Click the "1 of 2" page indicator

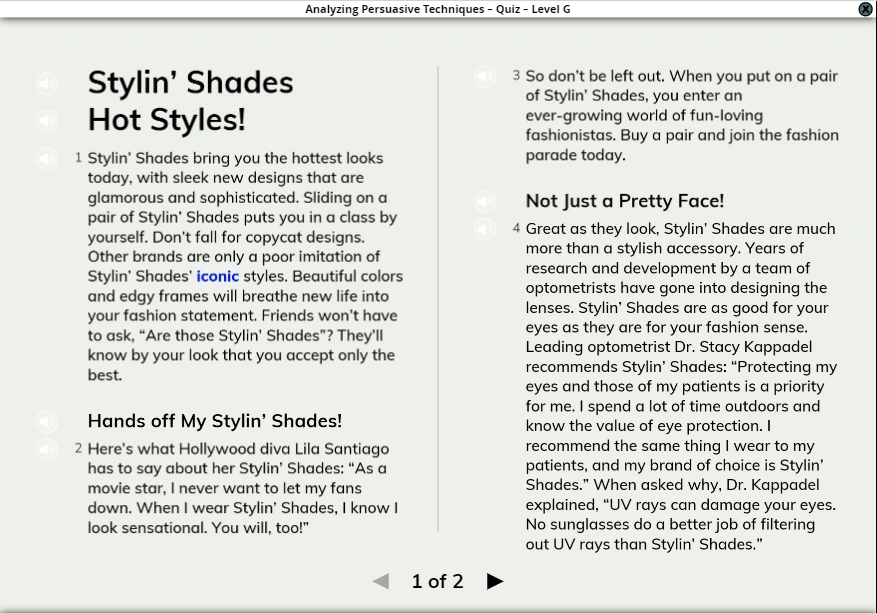pos(437,581)
